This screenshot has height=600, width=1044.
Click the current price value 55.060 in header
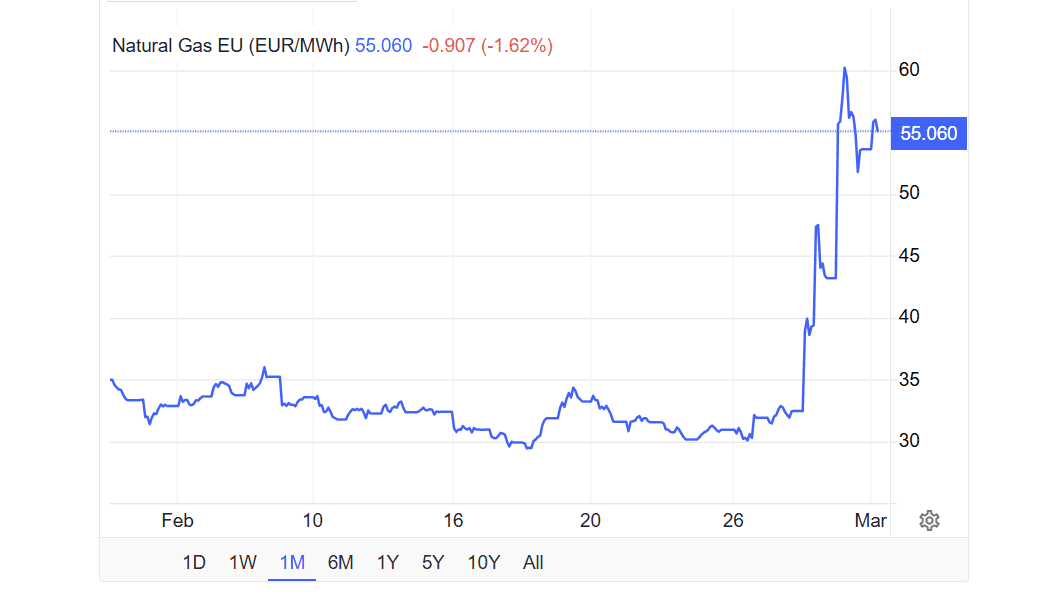384,45
